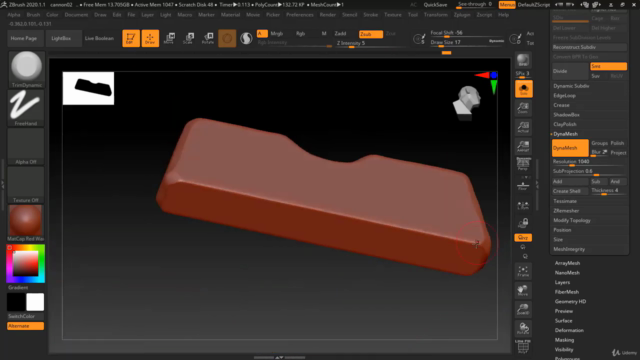Click the AAHalf icon
This screenshot has height=360, width=640.
pos(523,146)
